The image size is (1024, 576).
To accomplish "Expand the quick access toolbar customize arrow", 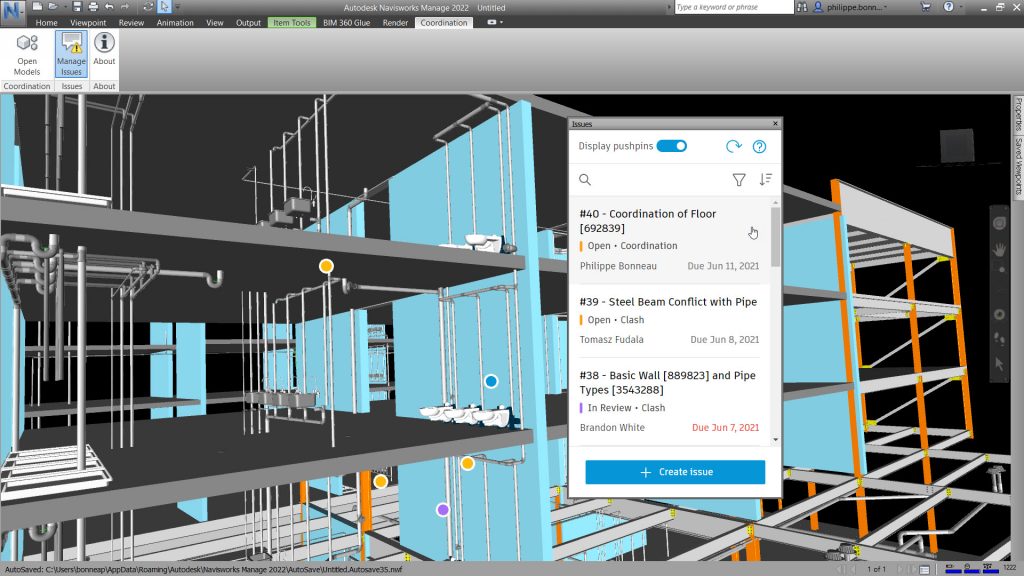I will tap(178, 7).
